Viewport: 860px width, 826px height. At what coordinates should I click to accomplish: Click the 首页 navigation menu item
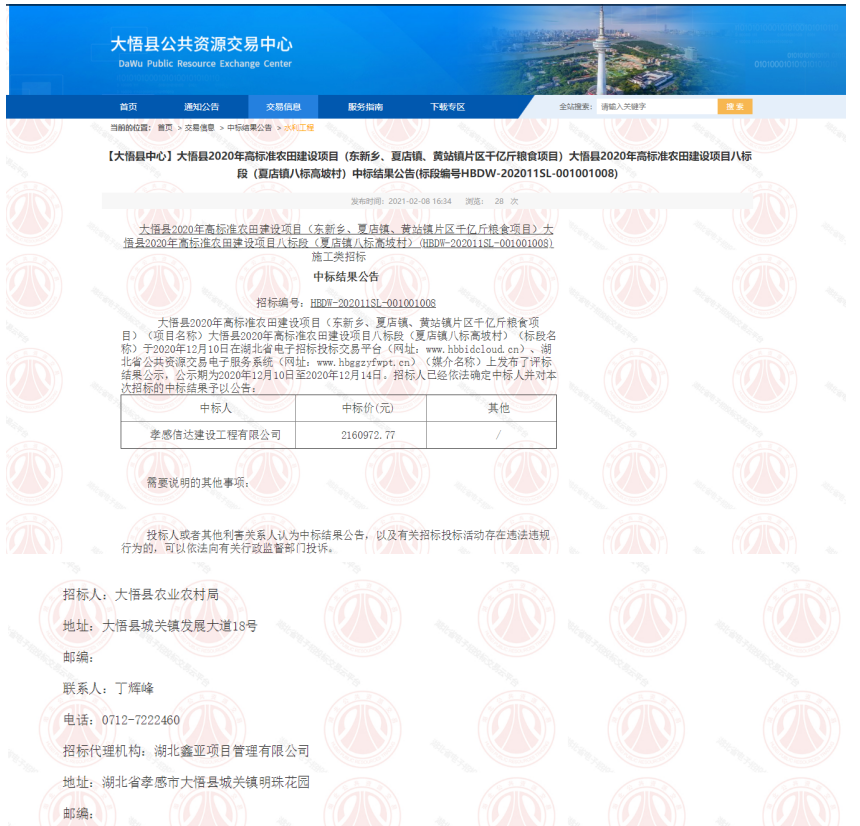128,107
